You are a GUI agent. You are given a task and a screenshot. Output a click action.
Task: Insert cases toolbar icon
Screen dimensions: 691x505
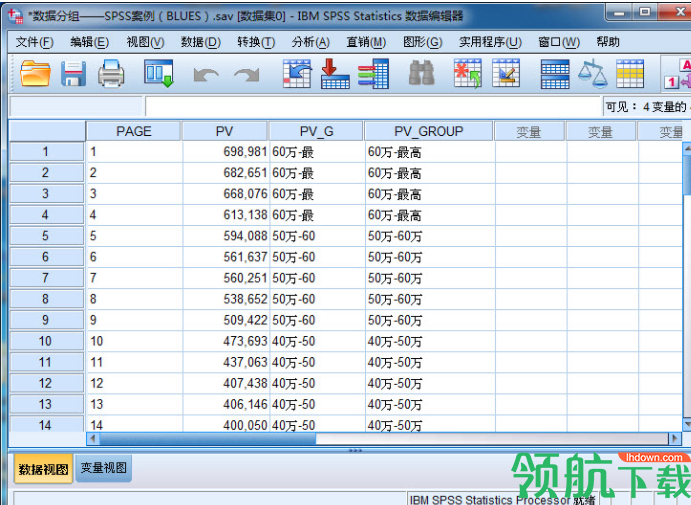coord(468,74)
